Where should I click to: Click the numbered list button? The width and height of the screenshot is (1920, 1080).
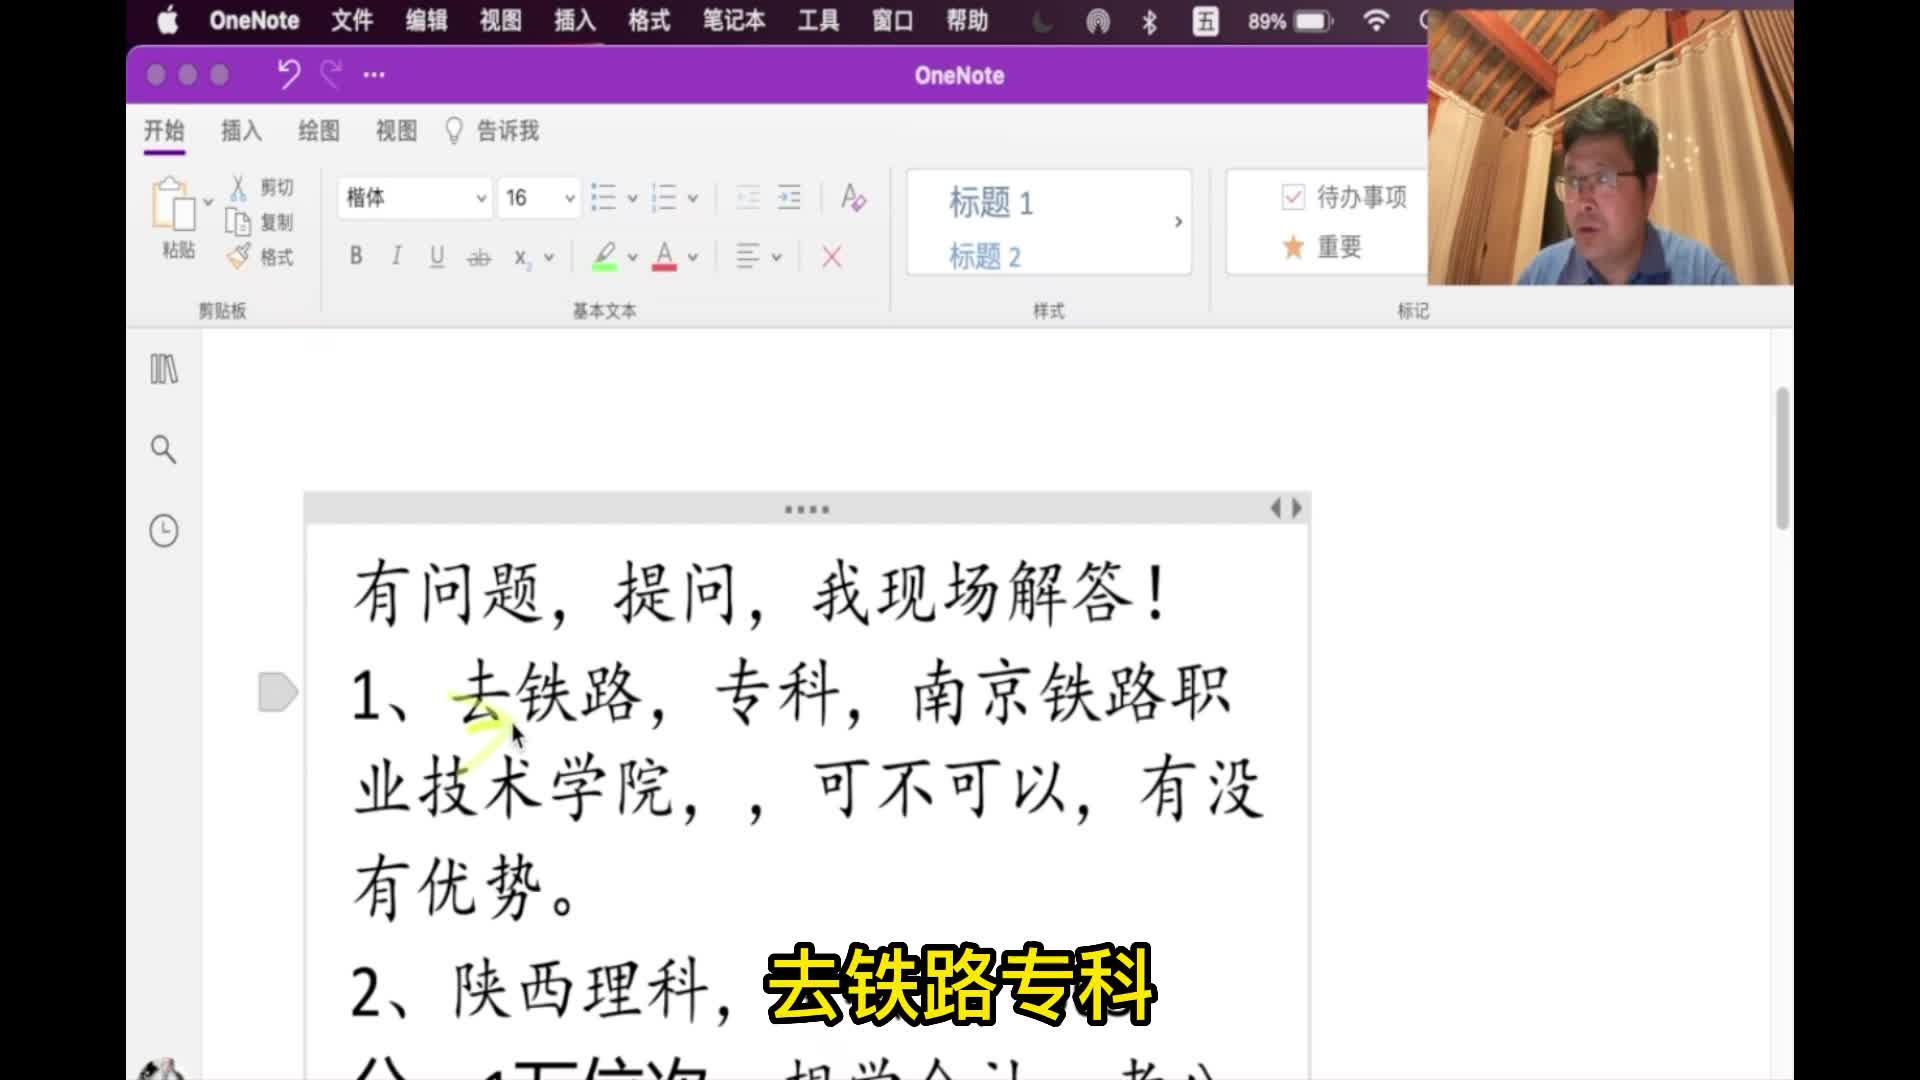[664, 197]
